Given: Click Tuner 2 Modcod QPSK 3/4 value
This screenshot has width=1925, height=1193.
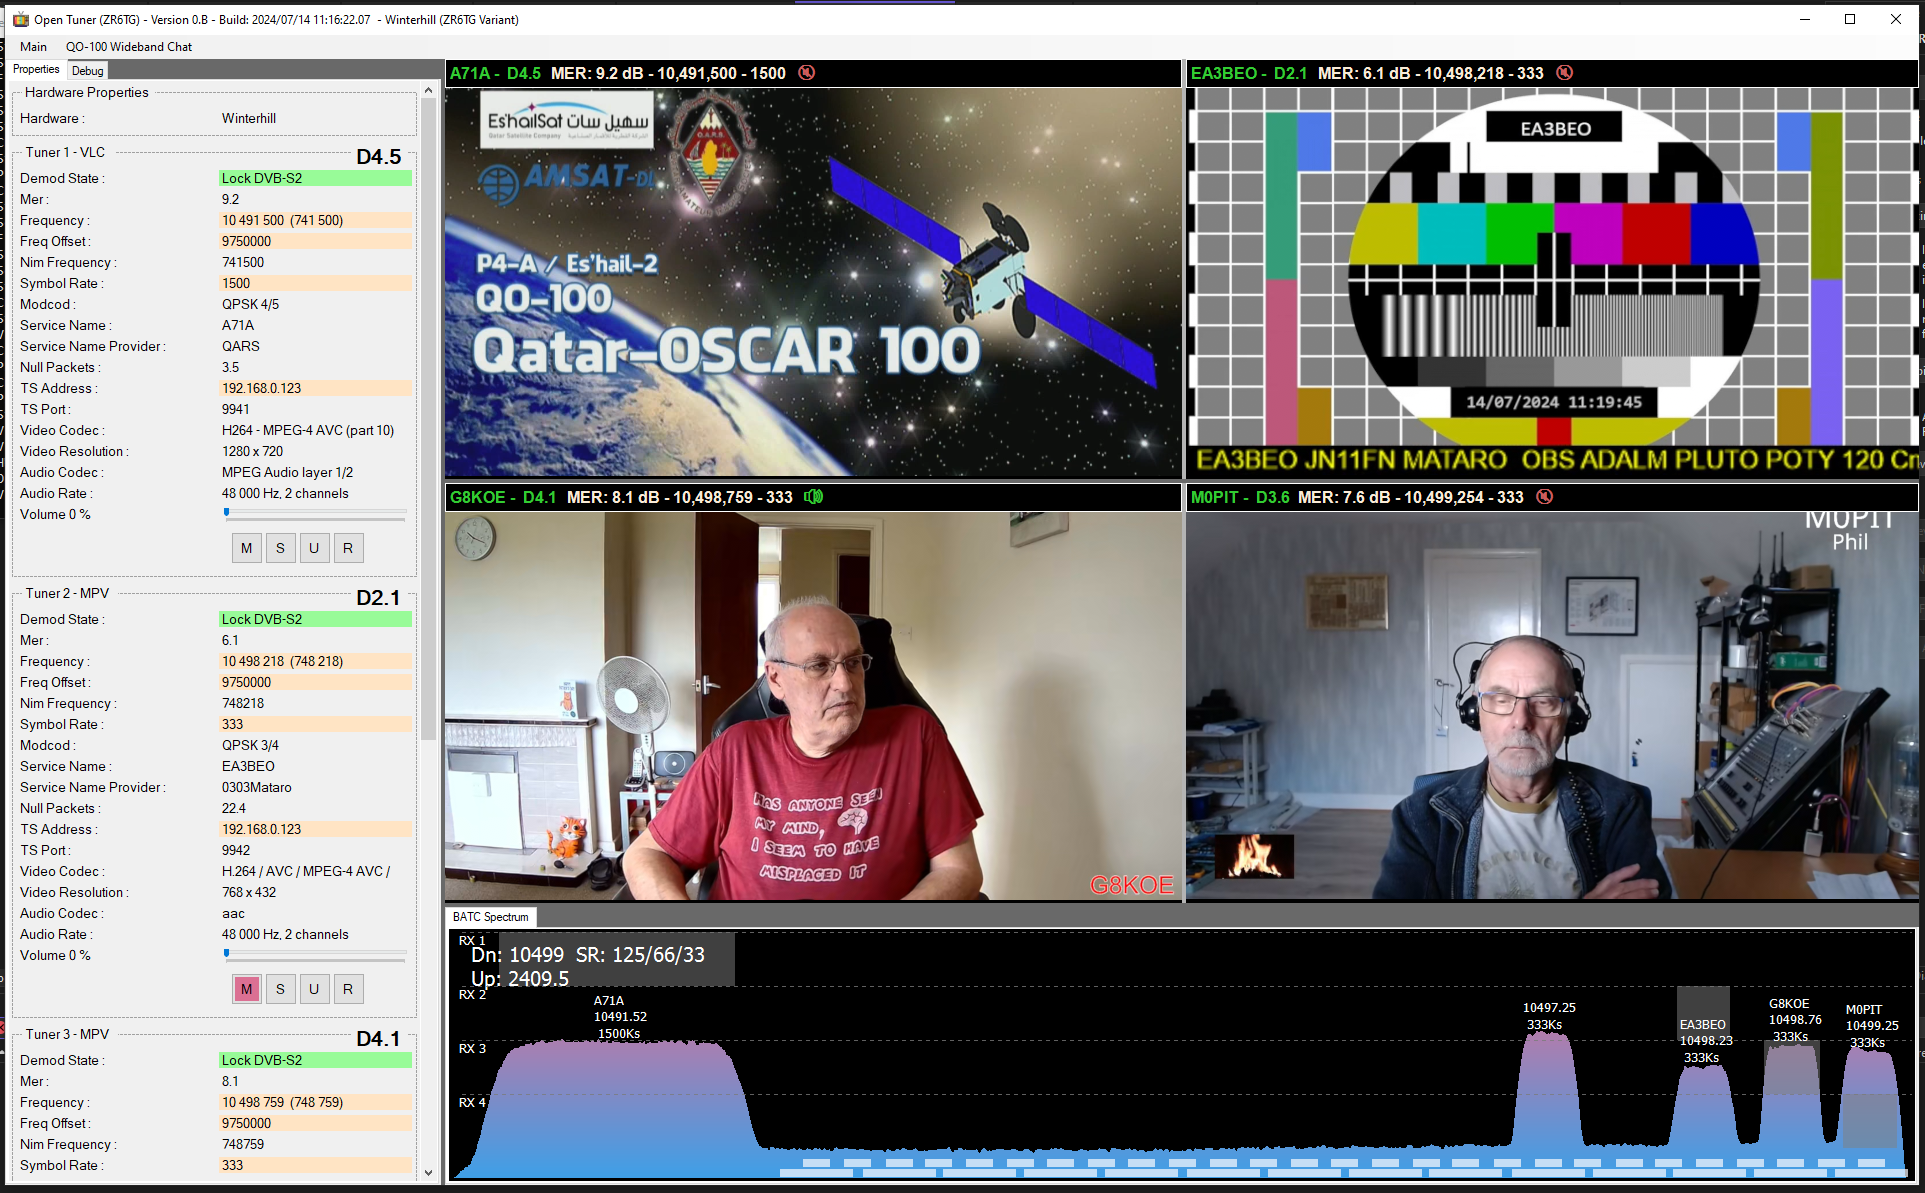Looking at the screenshot, I should 250,745.
